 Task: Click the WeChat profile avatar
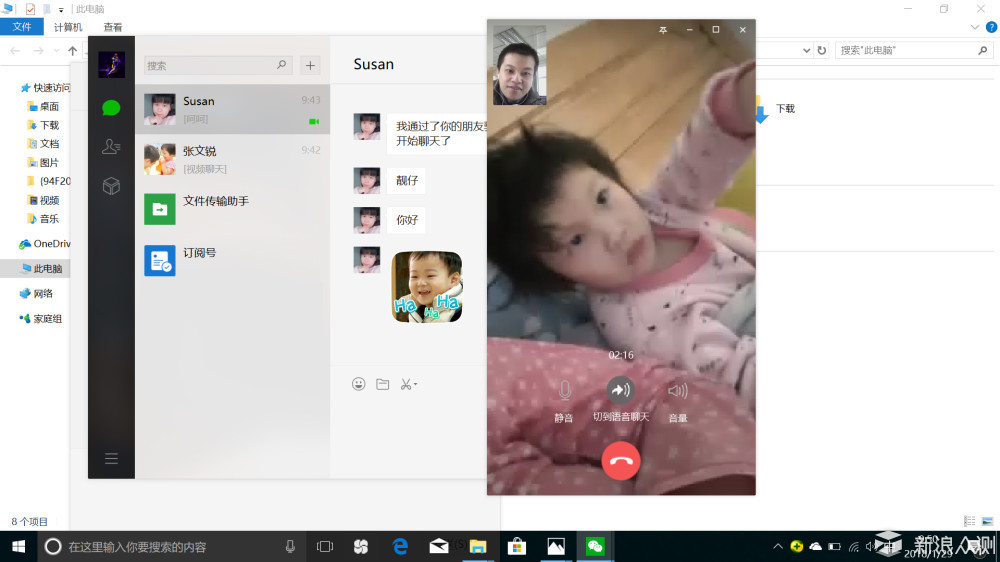click(x=112, y=64)
